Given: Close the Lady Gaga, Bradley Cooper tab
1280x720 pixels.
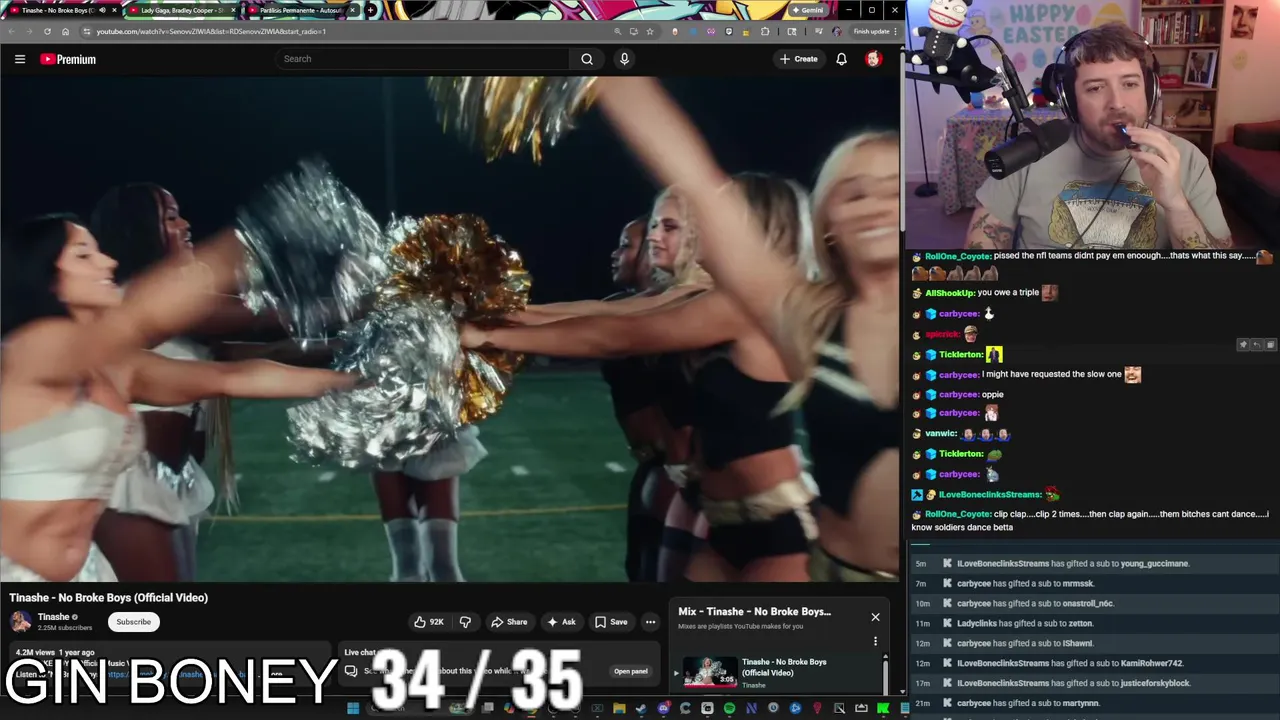Looking at the screenshot, I should (x=233, y=10).
